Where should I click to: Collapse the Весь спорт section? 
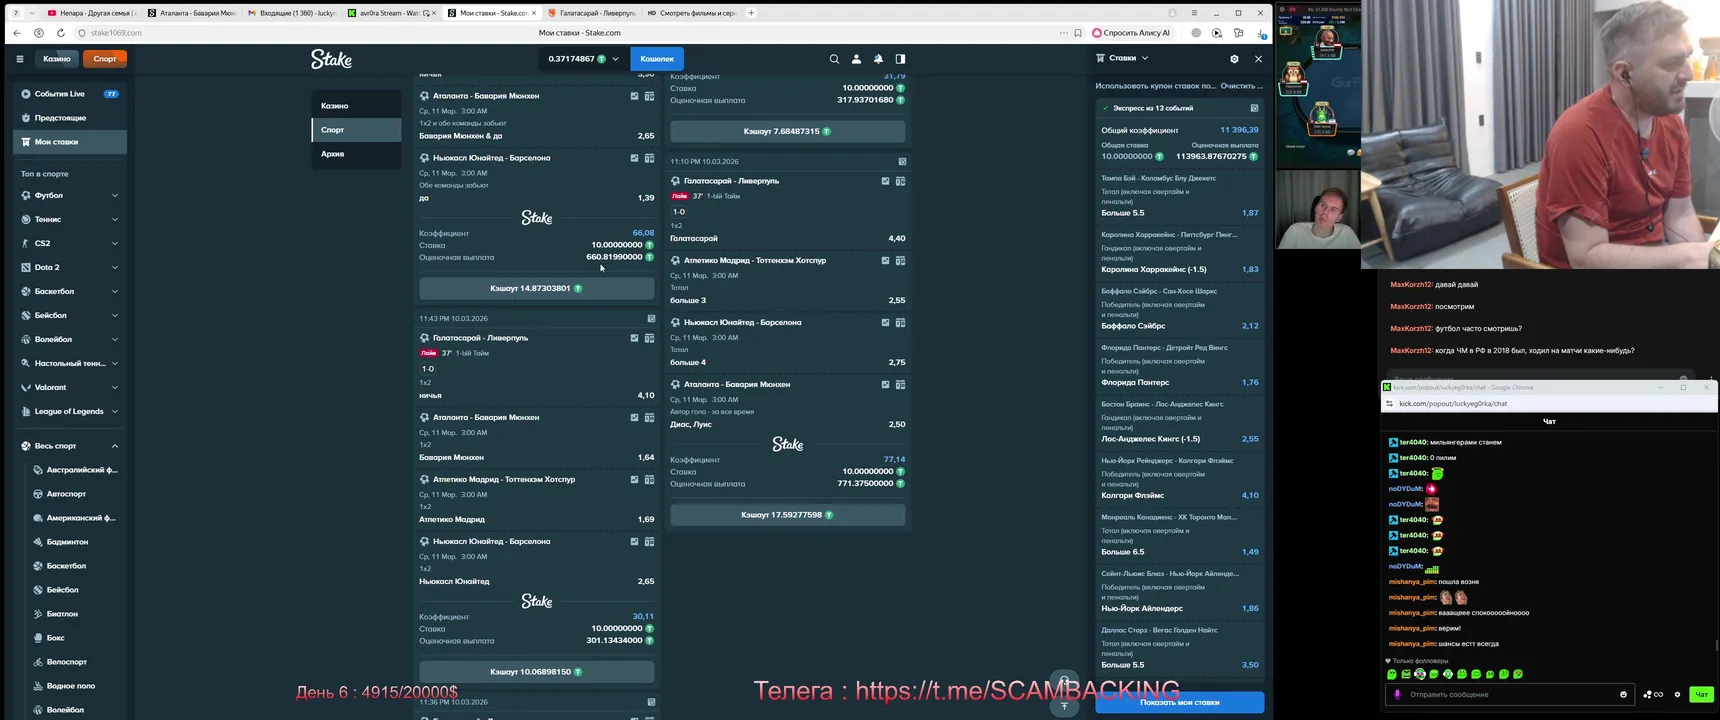tap(115, 446)
